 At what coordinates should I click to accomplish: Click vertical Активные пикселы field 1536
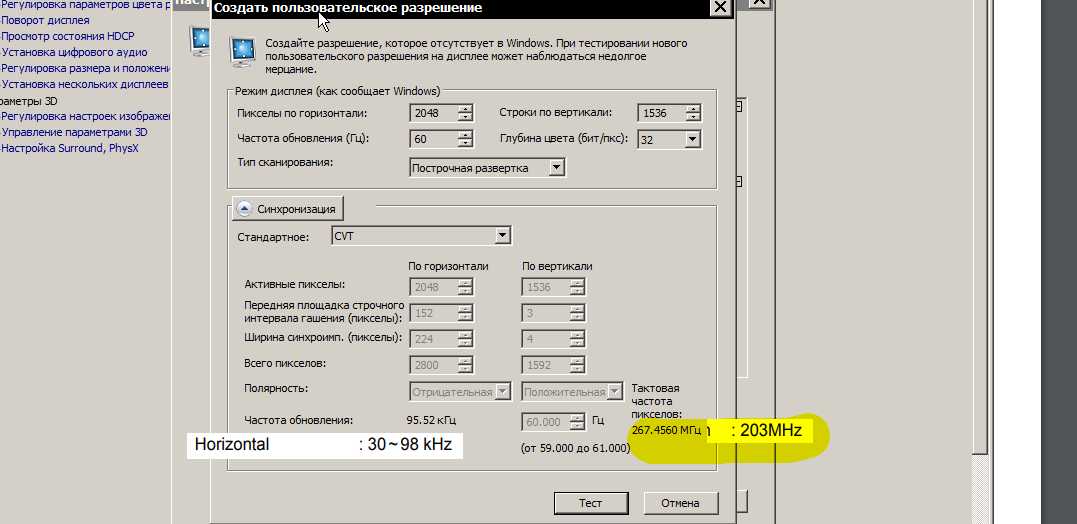click(x=547, y=287)
